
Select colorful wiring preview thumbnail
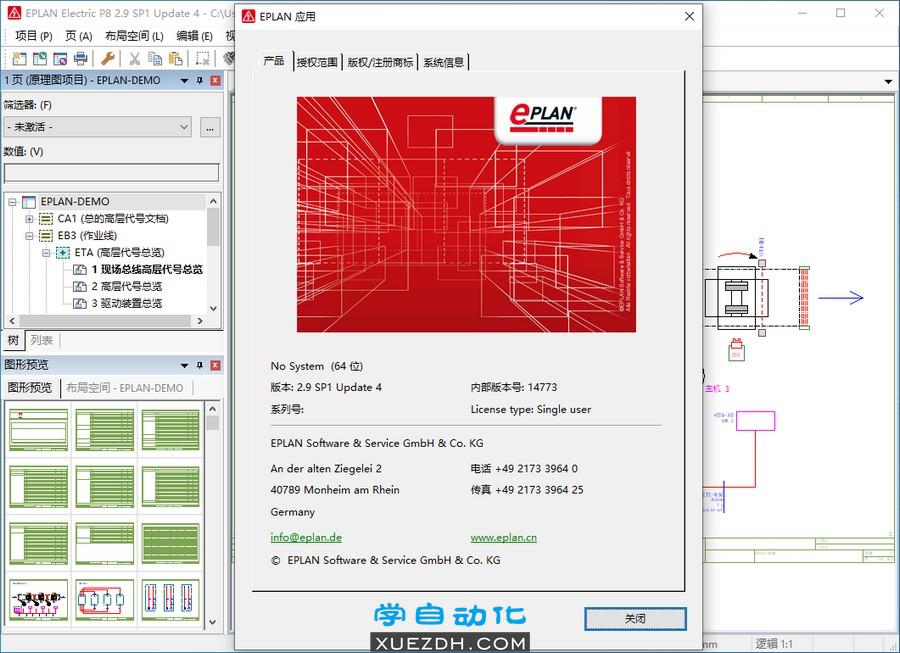tap(38, 600)
